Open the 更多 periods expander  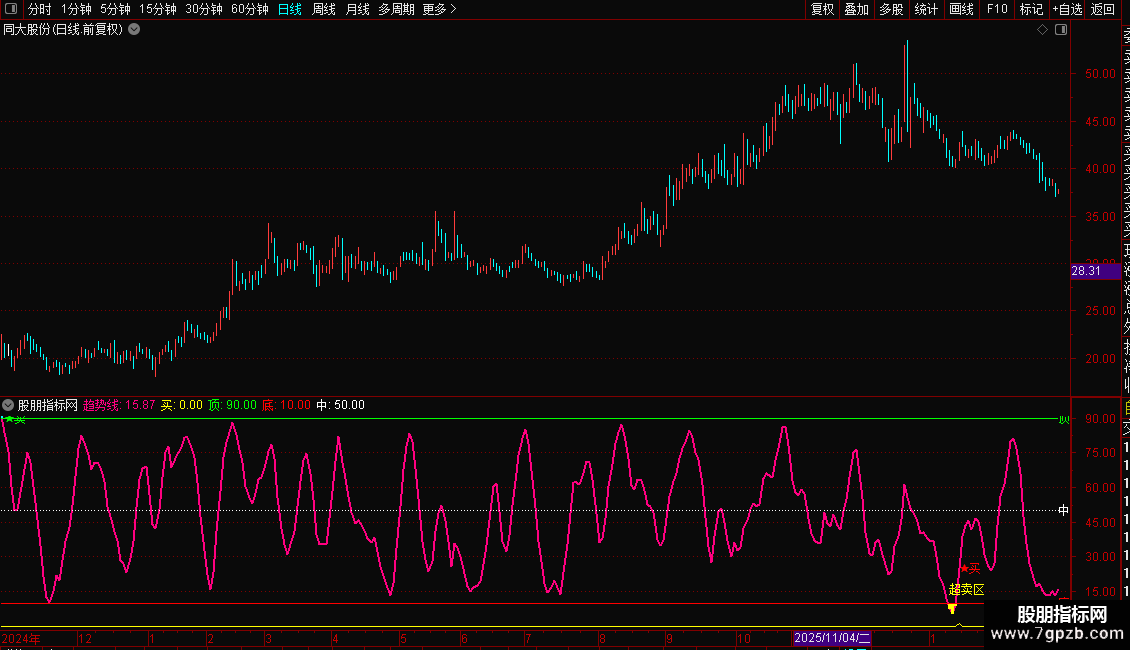click(439, 9)
